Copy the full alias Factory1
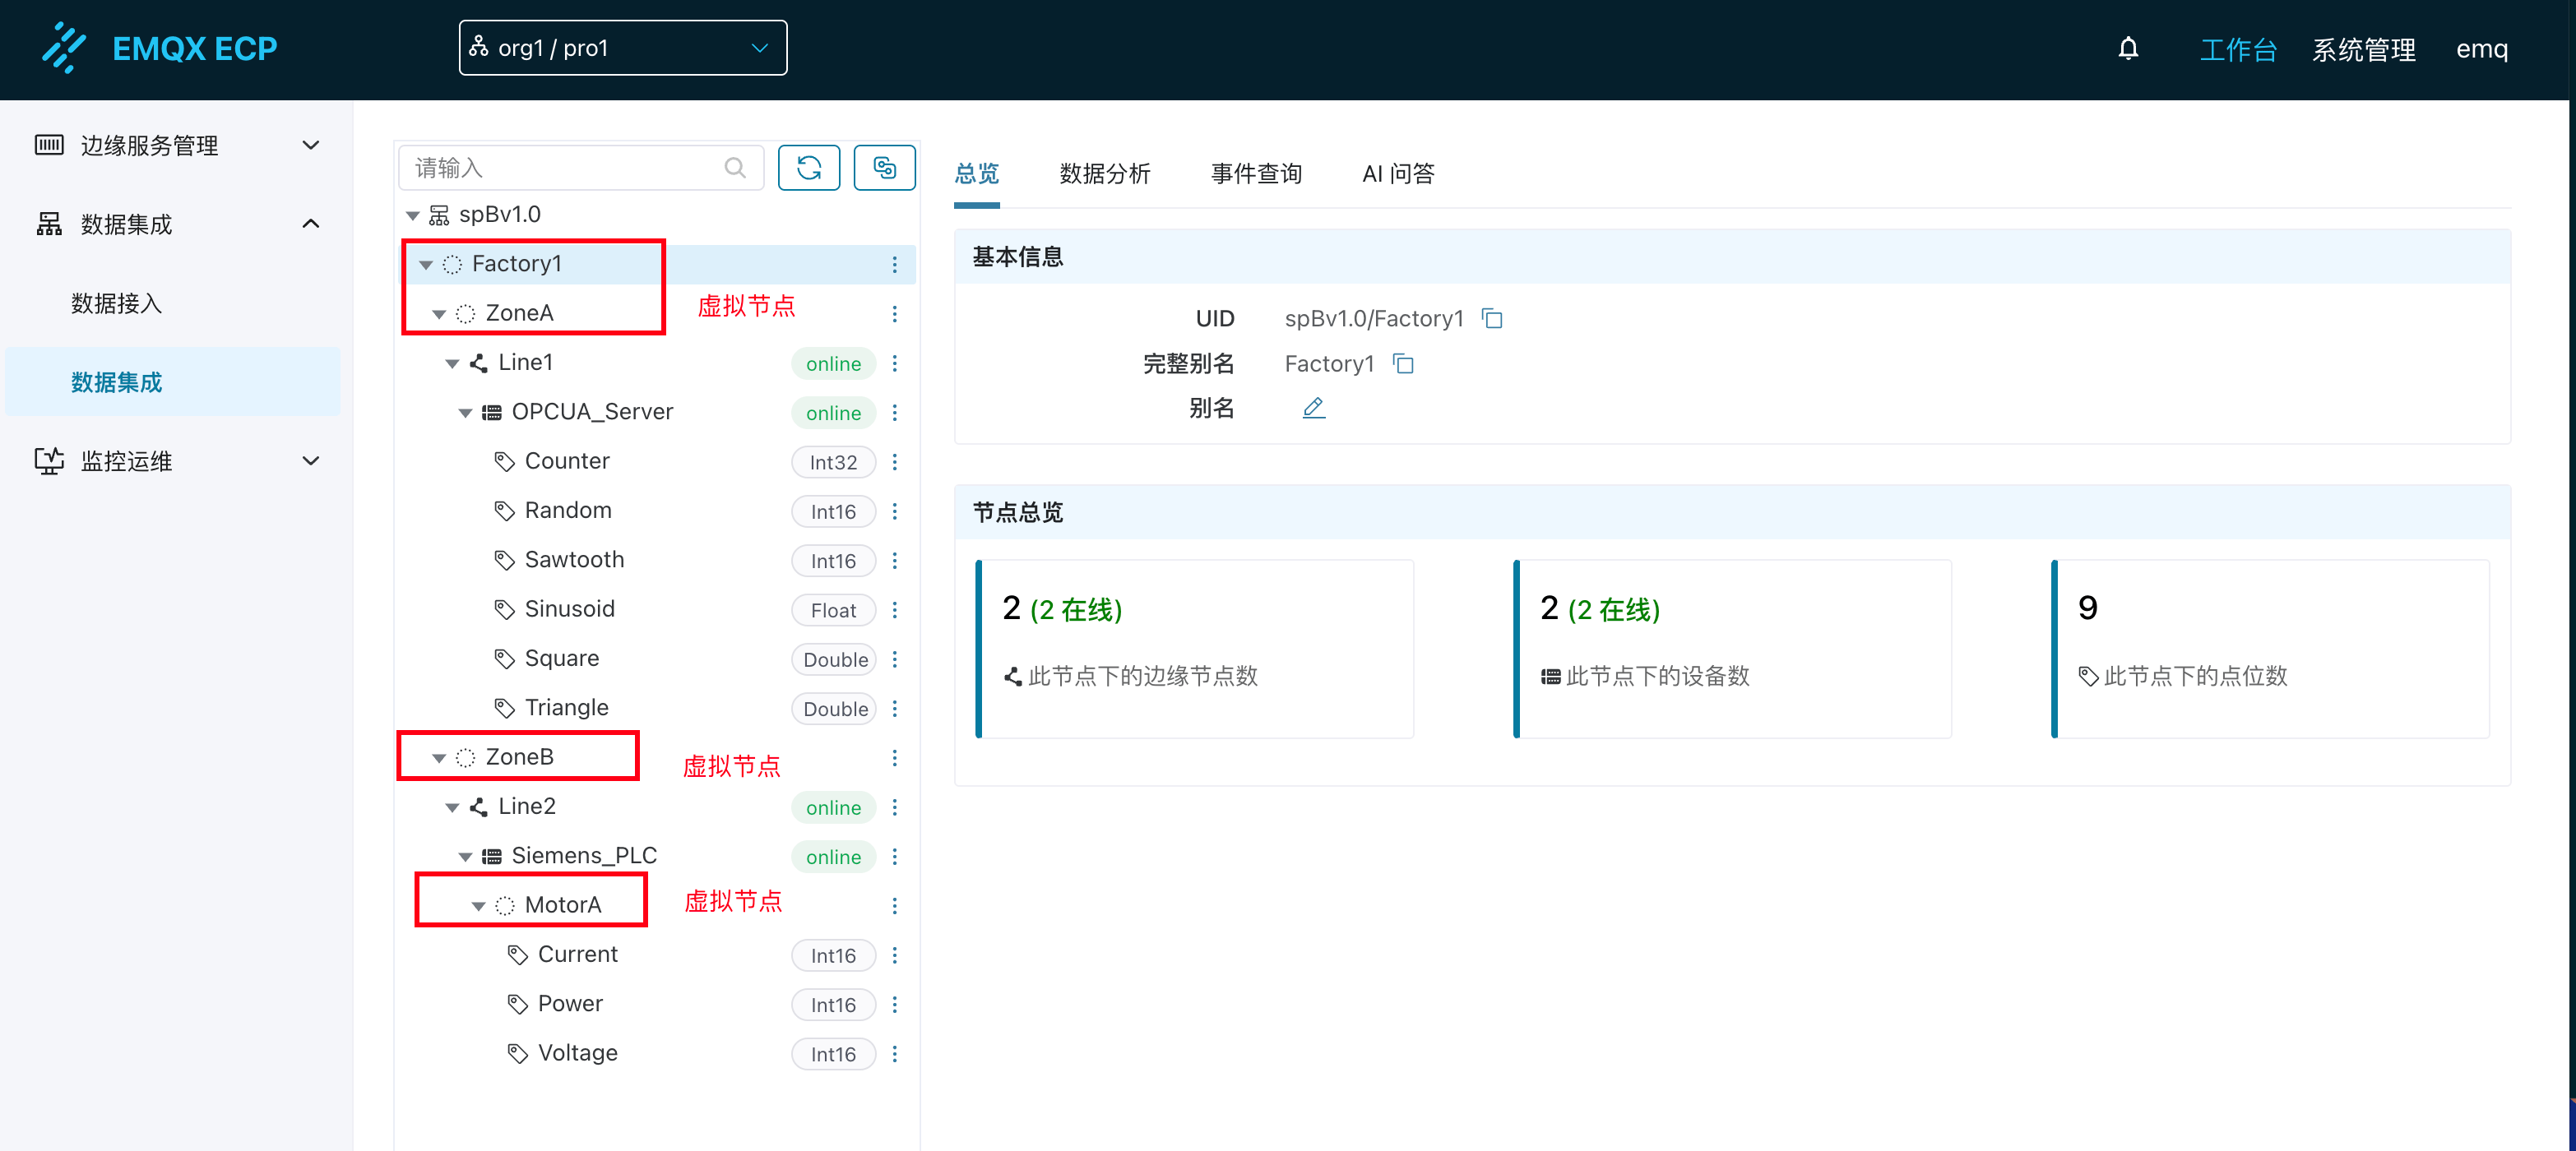Image resolution: width=2576 pixels, height=1151 pixels. pos(1403,364)
